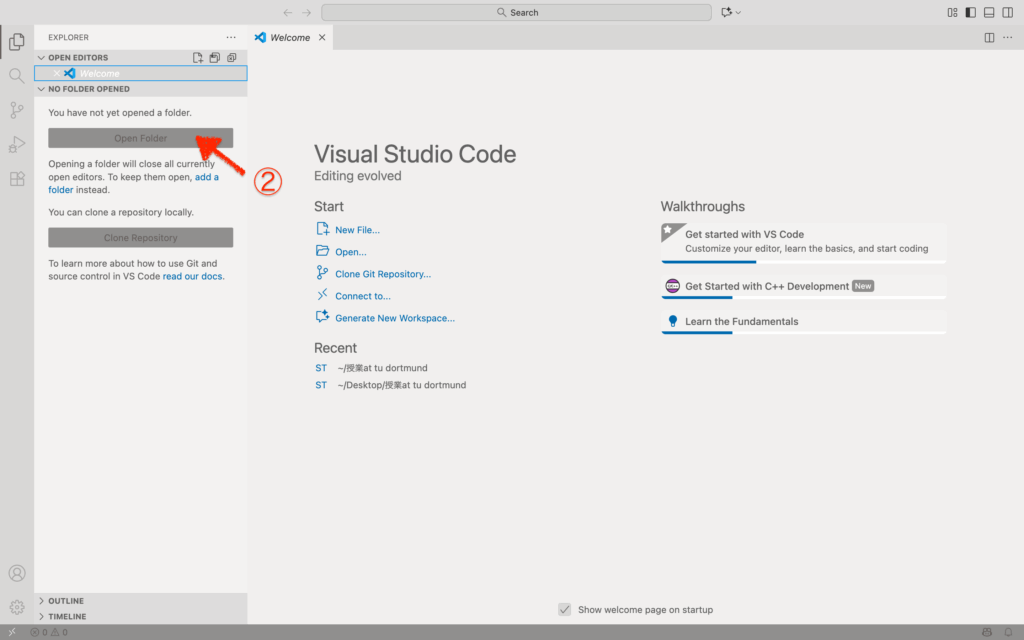
Task: Open the Run and Debug view
Action: coord(16,144)
